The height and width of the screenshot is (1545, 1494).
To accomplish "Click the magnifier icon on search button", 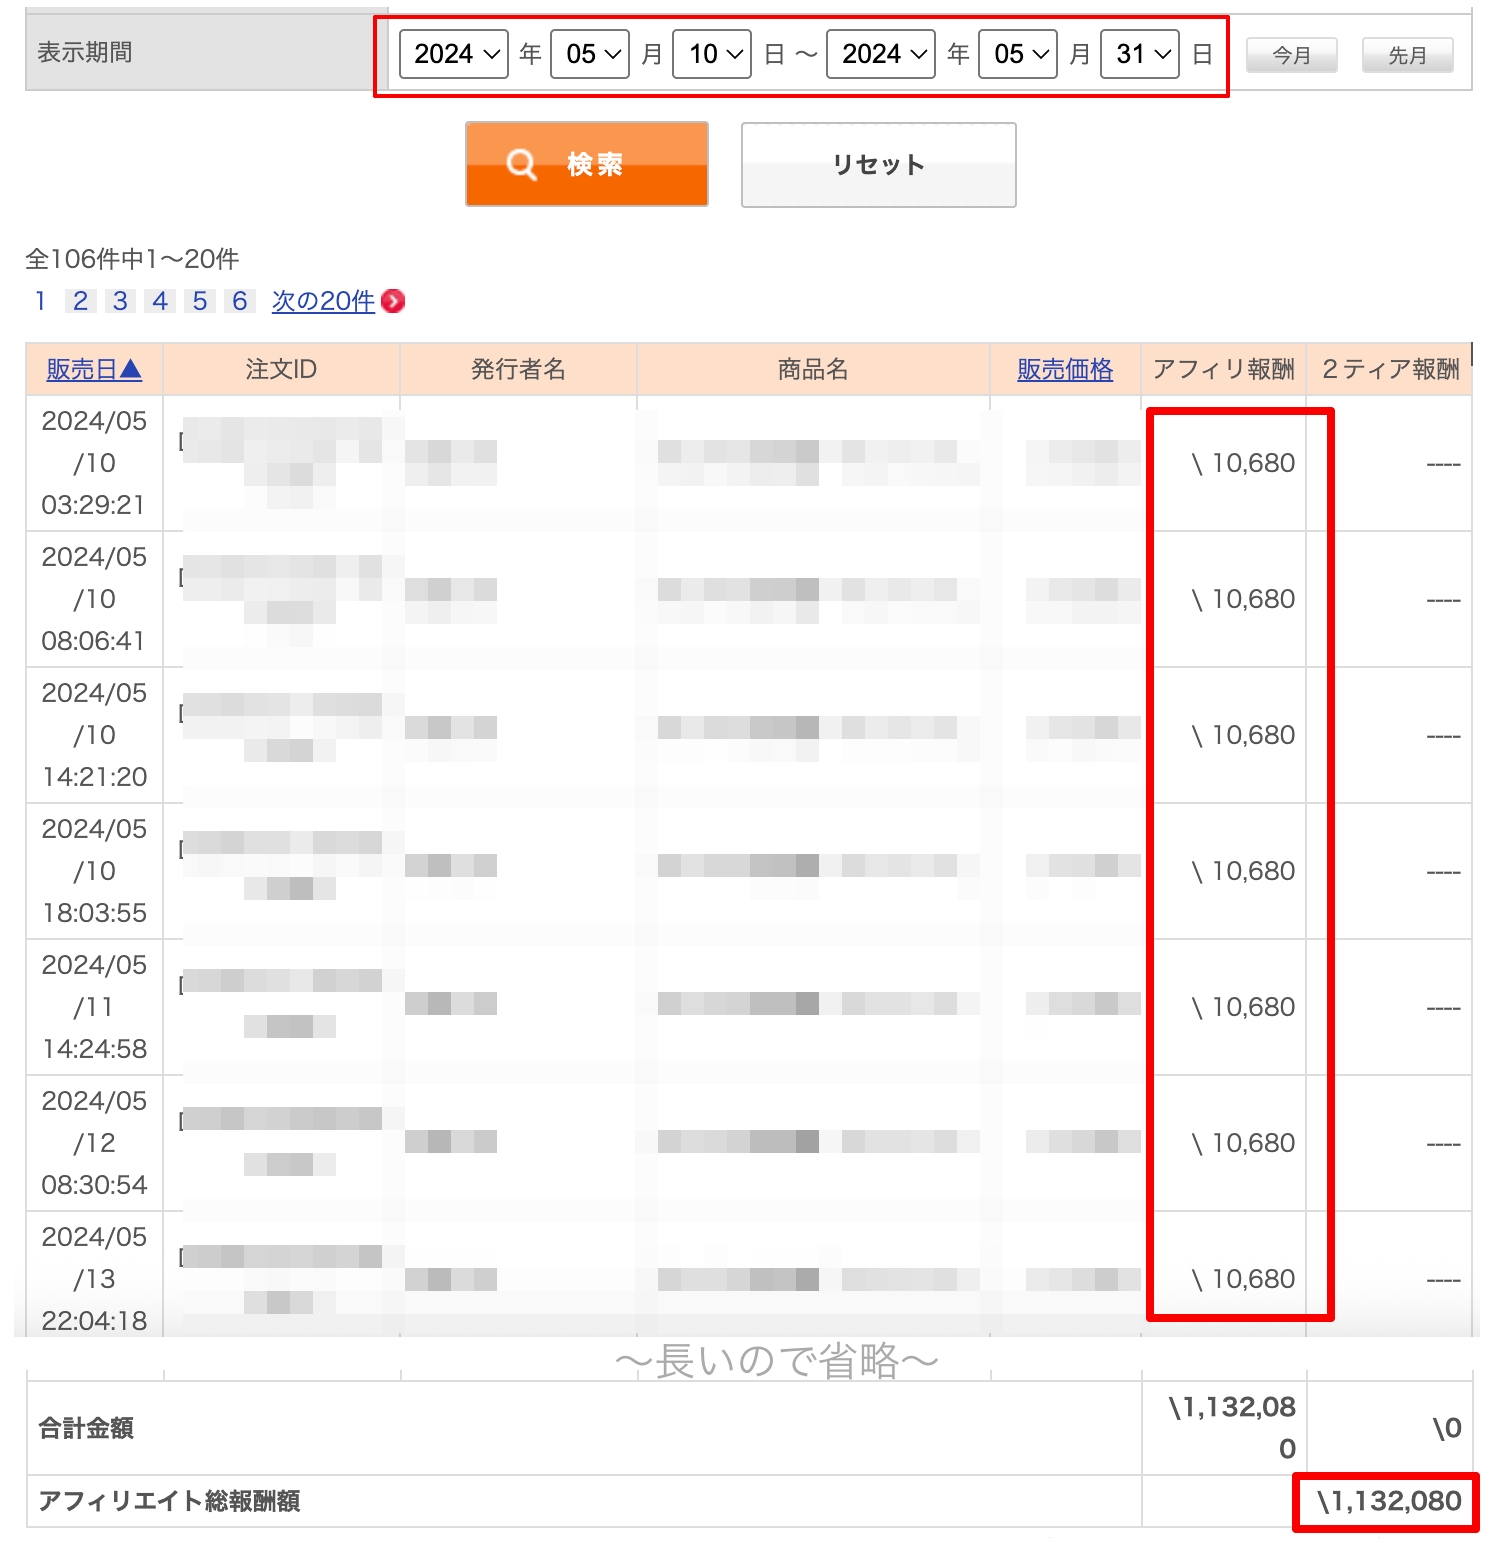I will point(521,164).
